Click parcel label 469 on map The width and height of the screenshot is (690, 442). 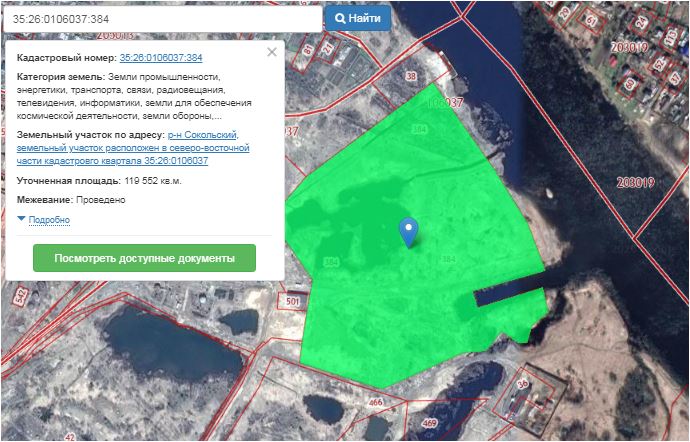429,424
